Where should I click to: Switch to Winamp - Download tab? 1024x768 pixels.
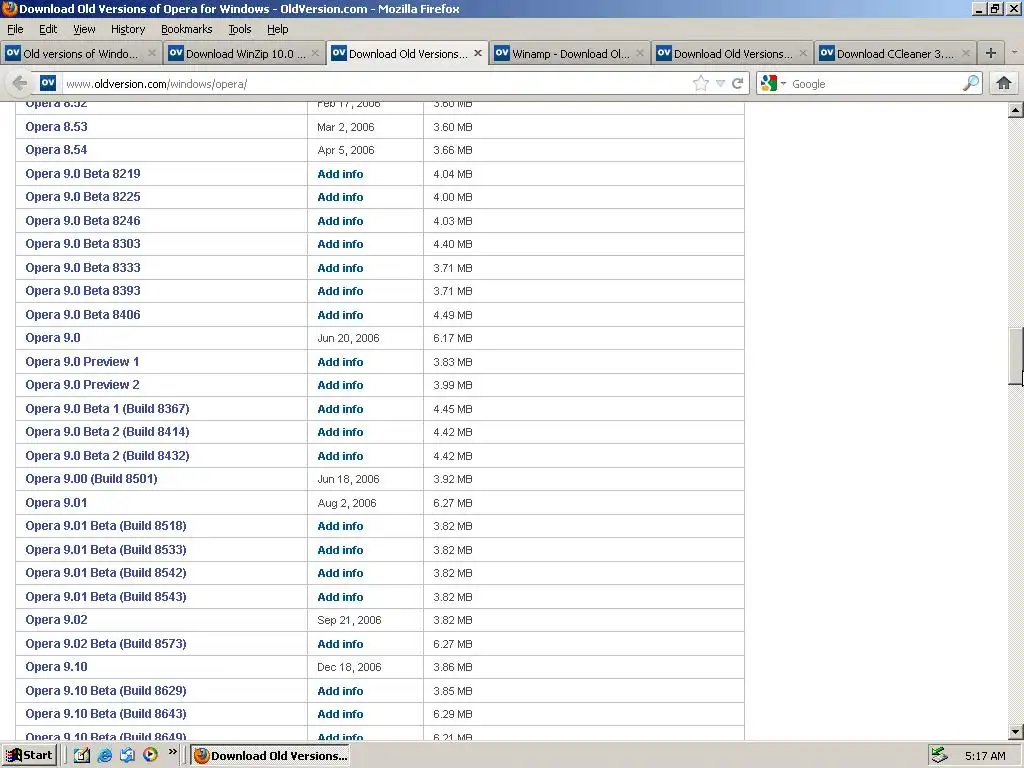569,54
